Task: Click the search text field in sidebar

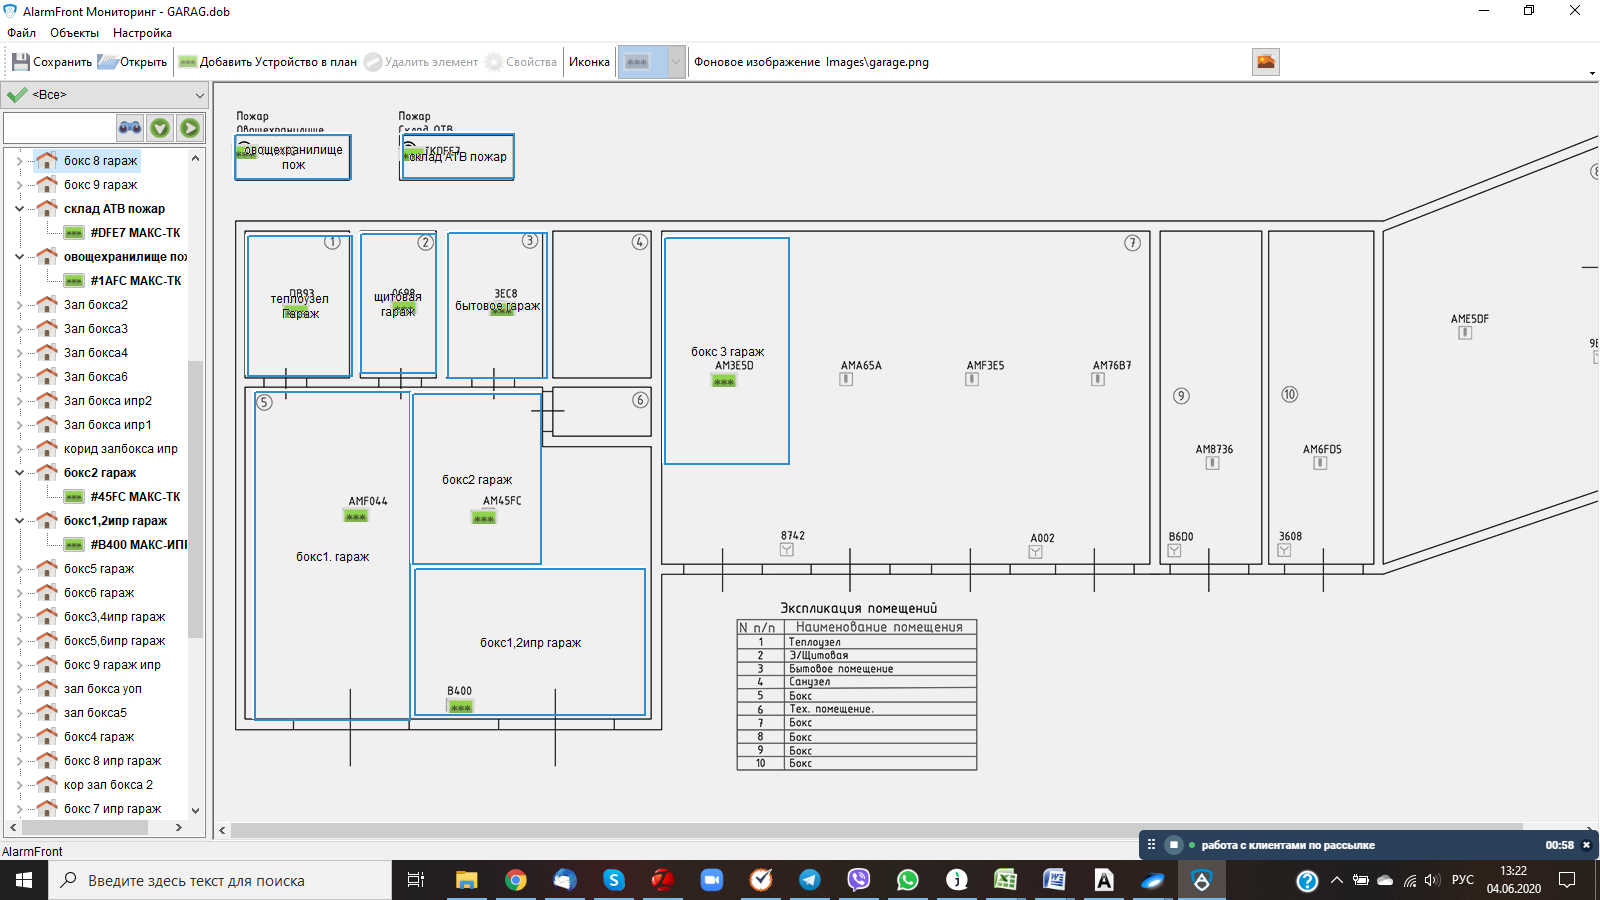Action: [x=60, y=128]
